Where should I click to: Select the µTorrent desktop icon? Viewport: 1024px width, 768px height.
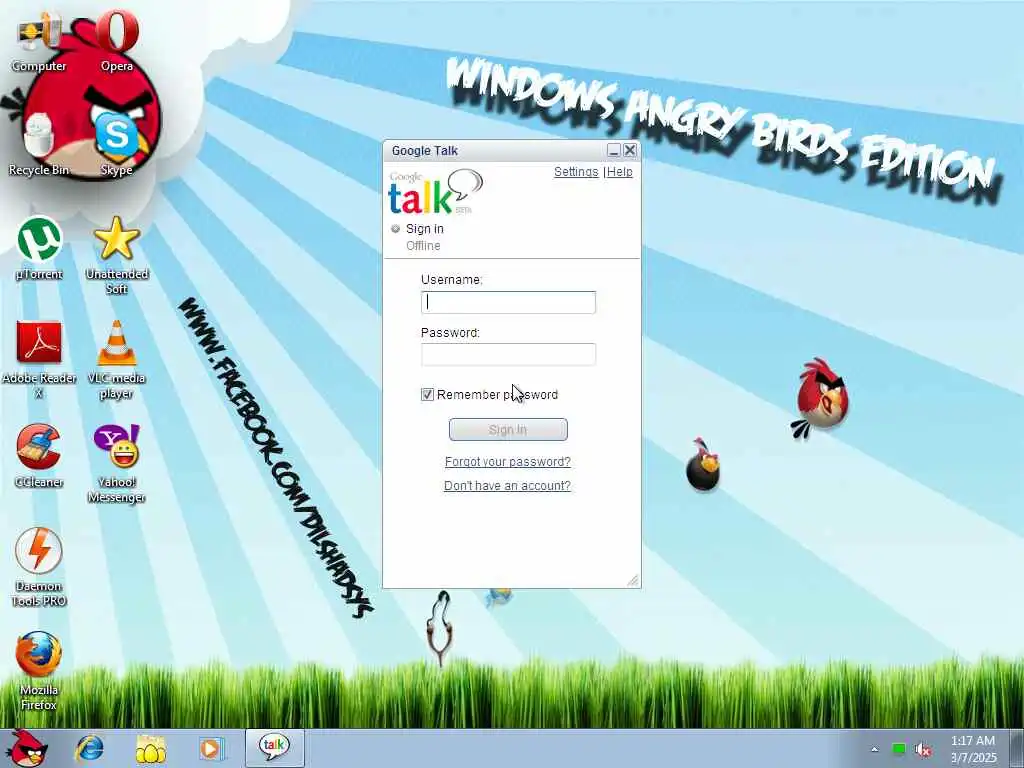point(39,249)
